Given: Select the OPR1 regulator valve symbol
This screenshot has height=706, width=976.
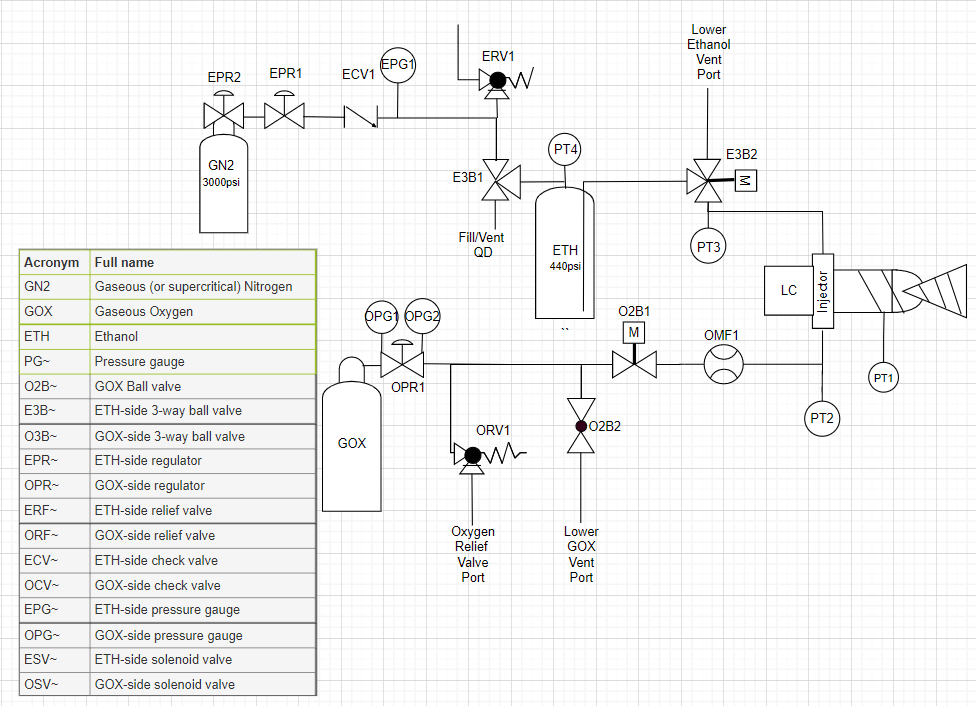Looking at the screenshot, I should click(x=404, y=362).
